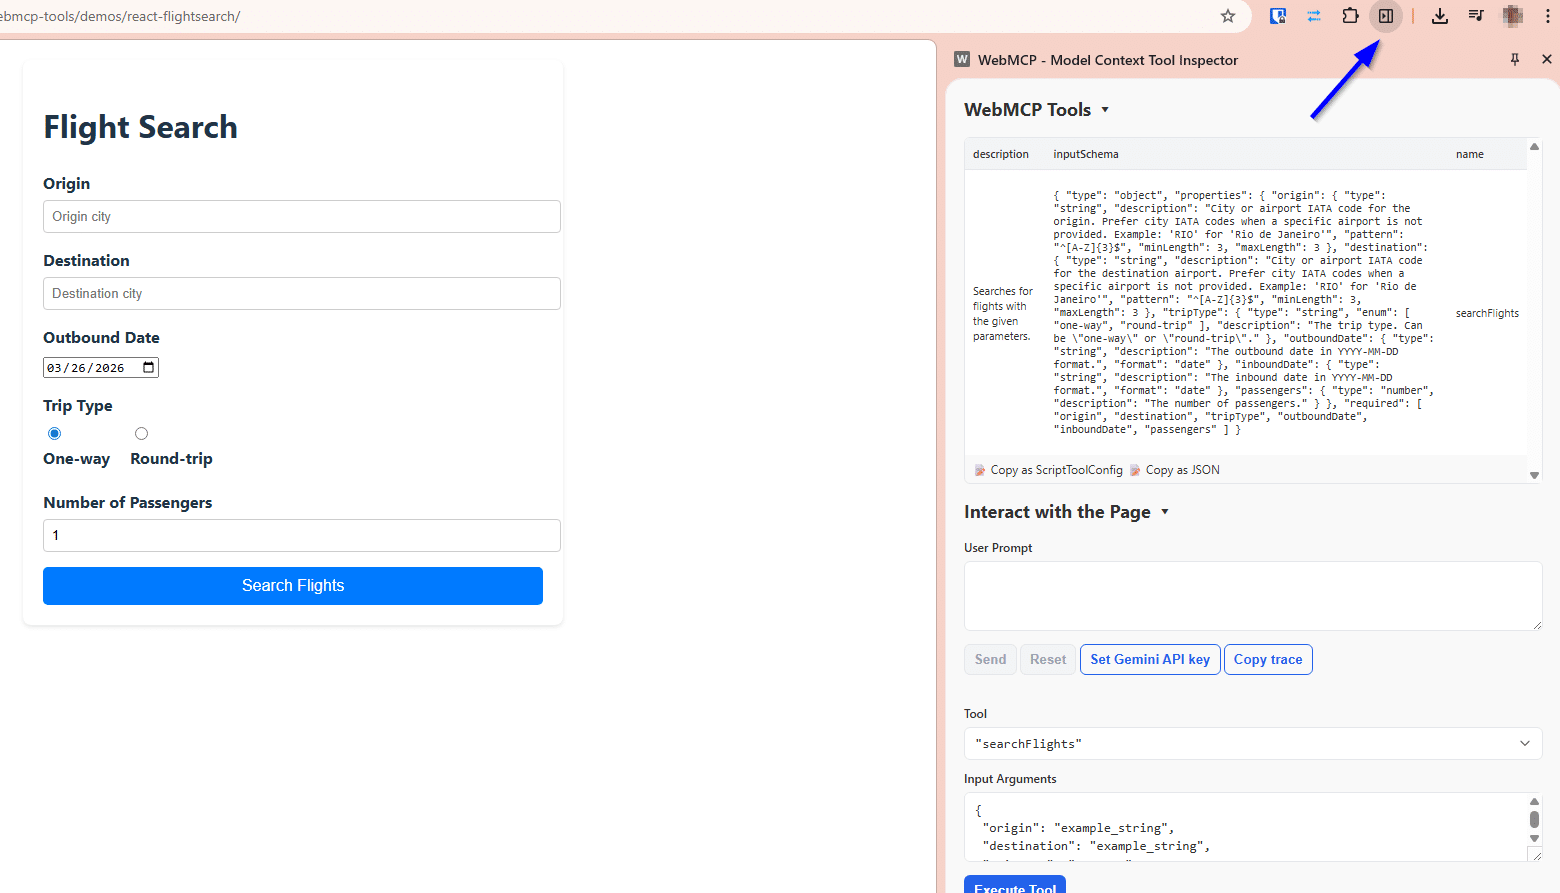The height and width of the screenshot is (893, 1560).
Task: Open the media controls music-note icon
Action: click(x=1476, y=16)
